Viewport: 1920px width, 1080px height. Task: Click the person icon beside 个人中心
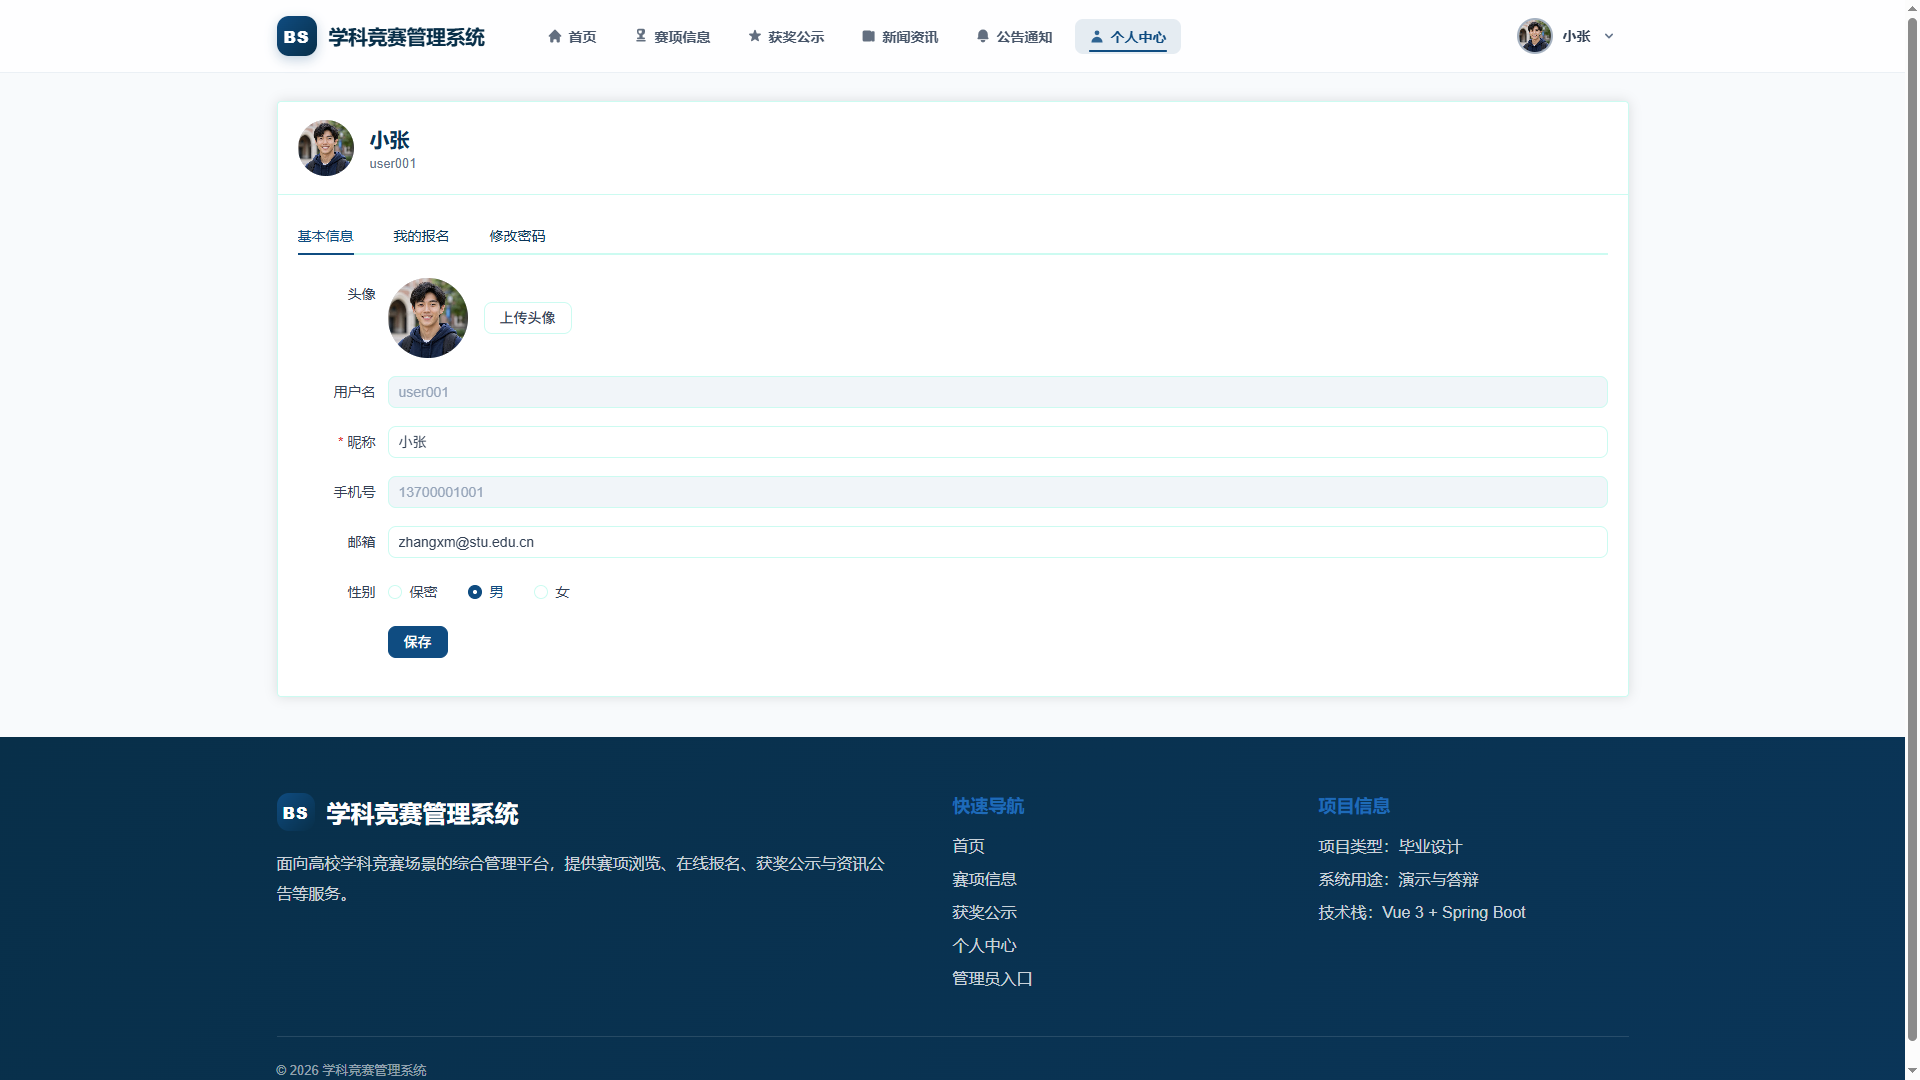[x=1097, y=36]
